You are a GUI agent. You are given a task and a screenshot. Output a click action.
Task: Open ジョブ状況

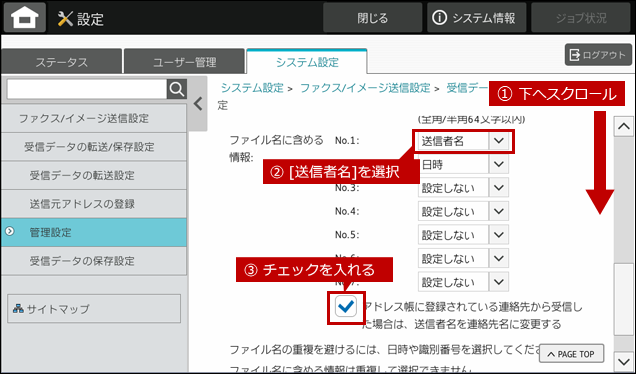click(581, 18)
